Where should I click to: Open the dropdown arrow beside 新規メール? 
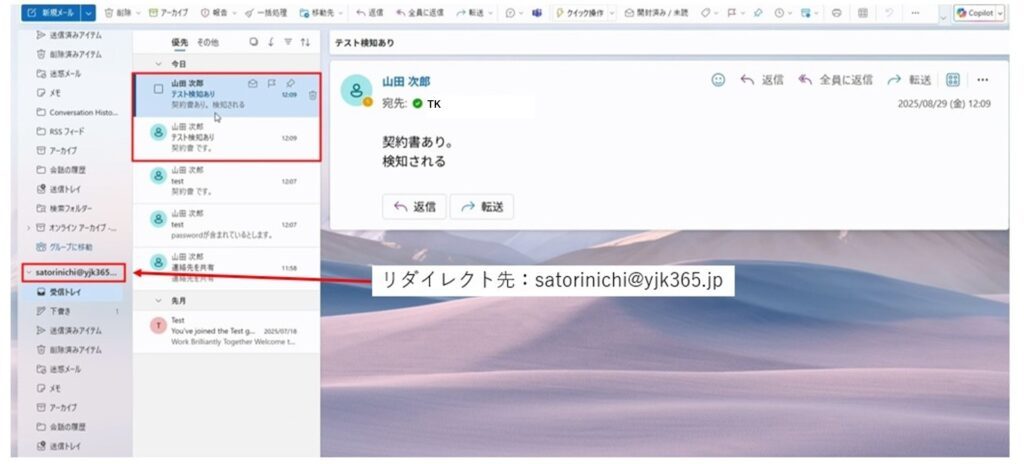(x=89, y=13)
